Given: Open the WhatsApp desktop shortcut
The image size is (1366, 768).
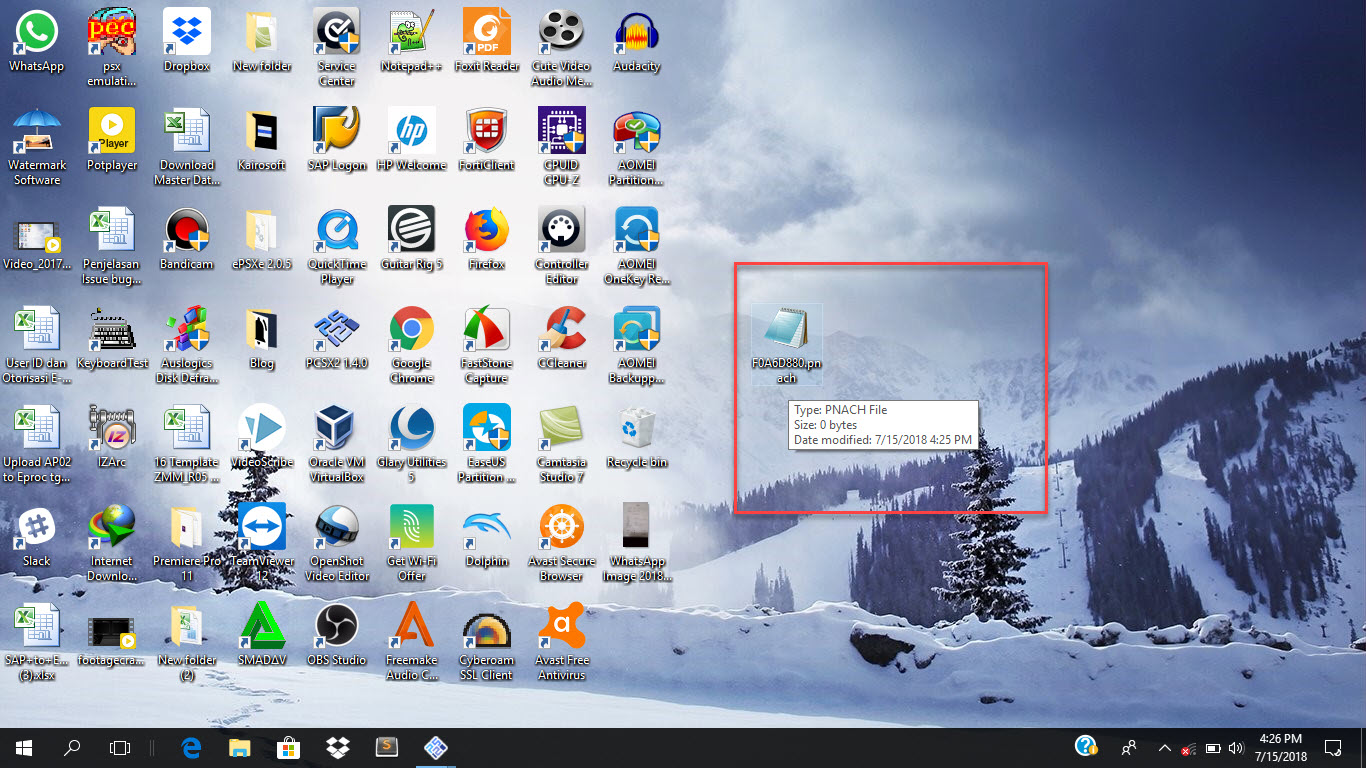Looking at the screenshot, I should click(x=37, y=32).
